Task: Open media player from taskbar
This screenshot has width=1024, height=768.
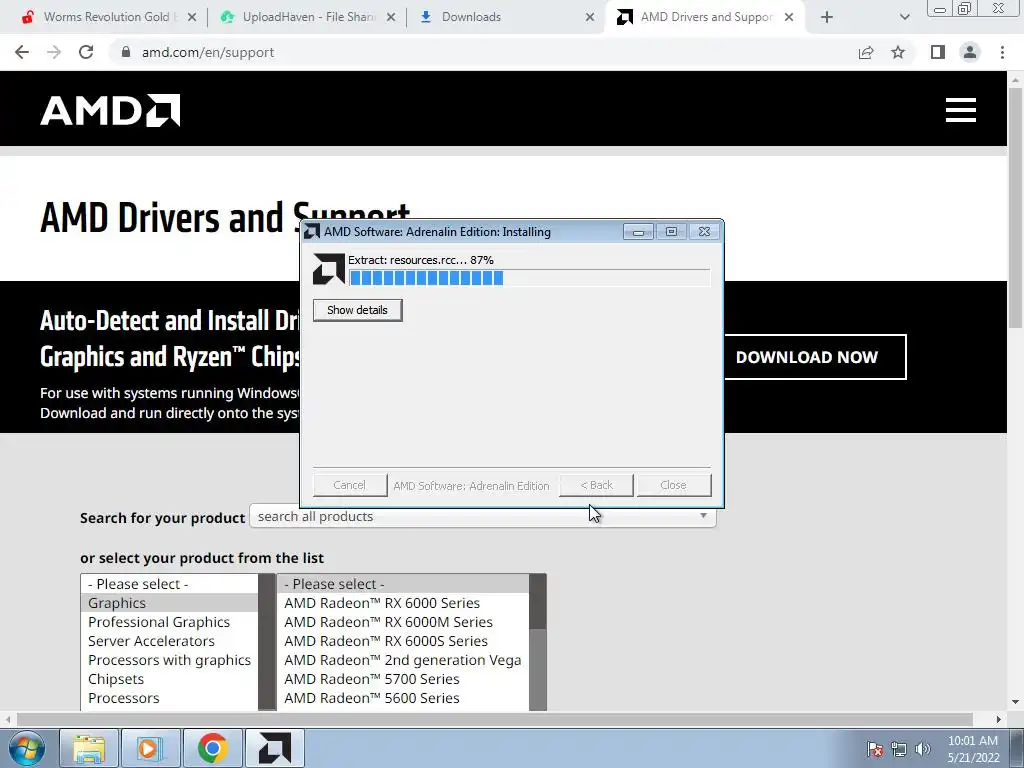Action: 150,748
